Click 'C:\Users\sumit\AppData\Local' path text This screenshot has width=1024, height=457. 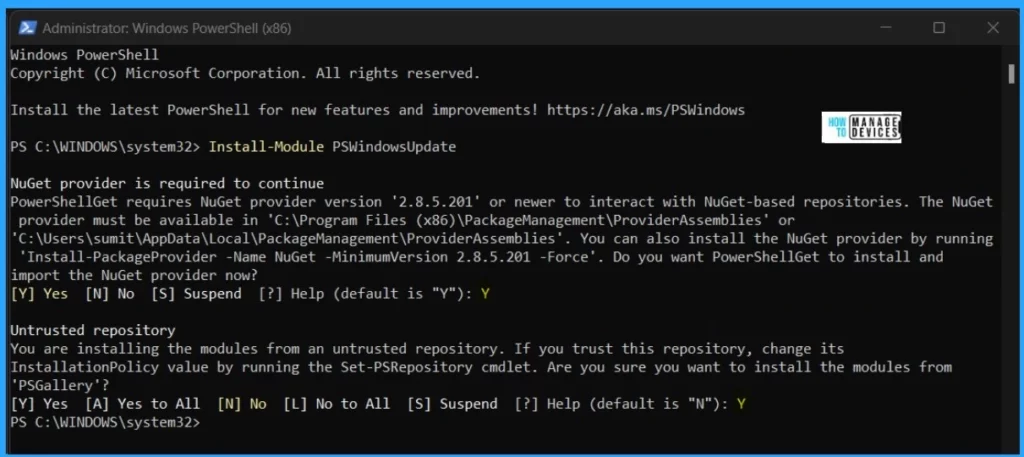click(134, 239)
